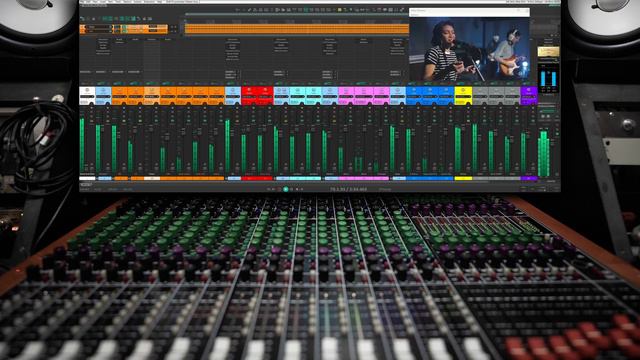Select the light blue track header left of the red tracks
This screenshot has height=360, width=640.
pyautogui.click(x=233, y=96)
